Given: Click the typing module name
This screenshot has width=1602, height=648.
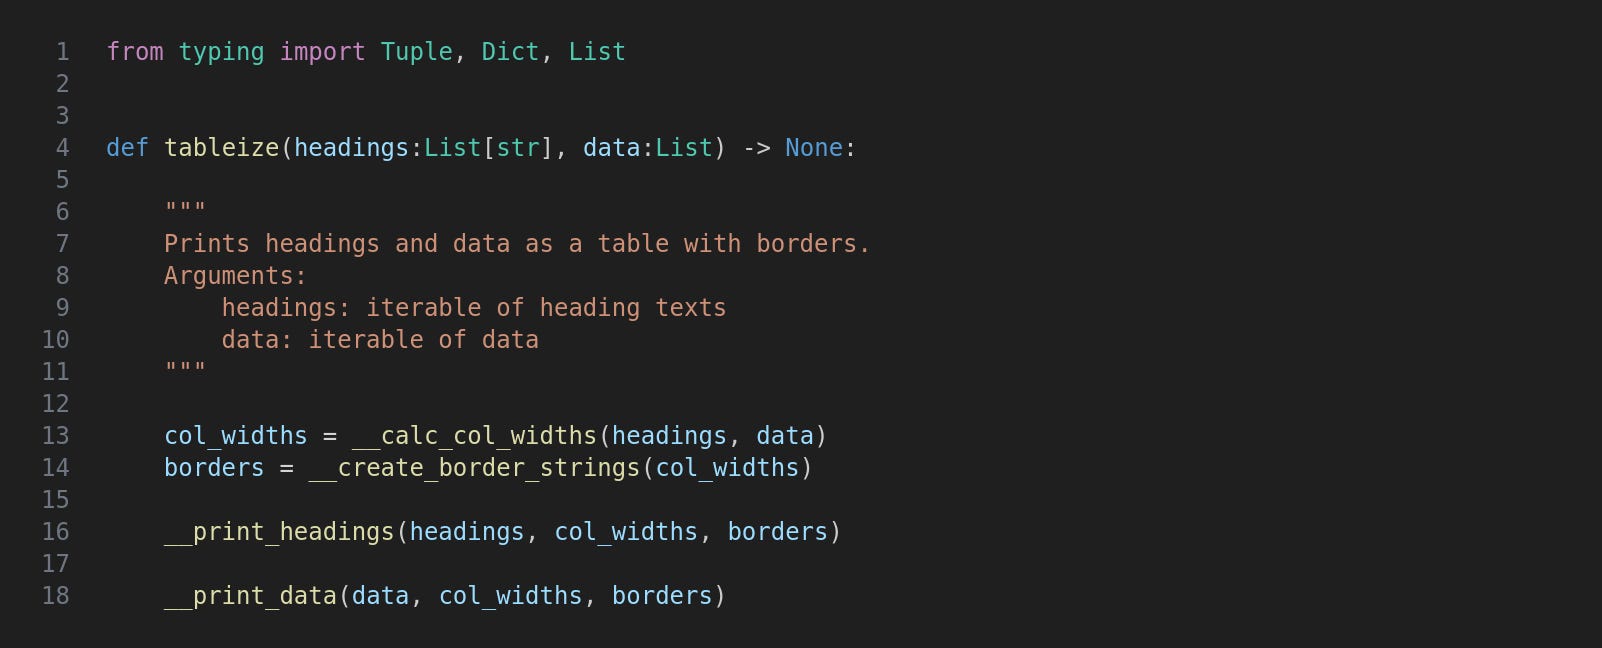Looking at the screenshot, I should [x=221, y=52].
